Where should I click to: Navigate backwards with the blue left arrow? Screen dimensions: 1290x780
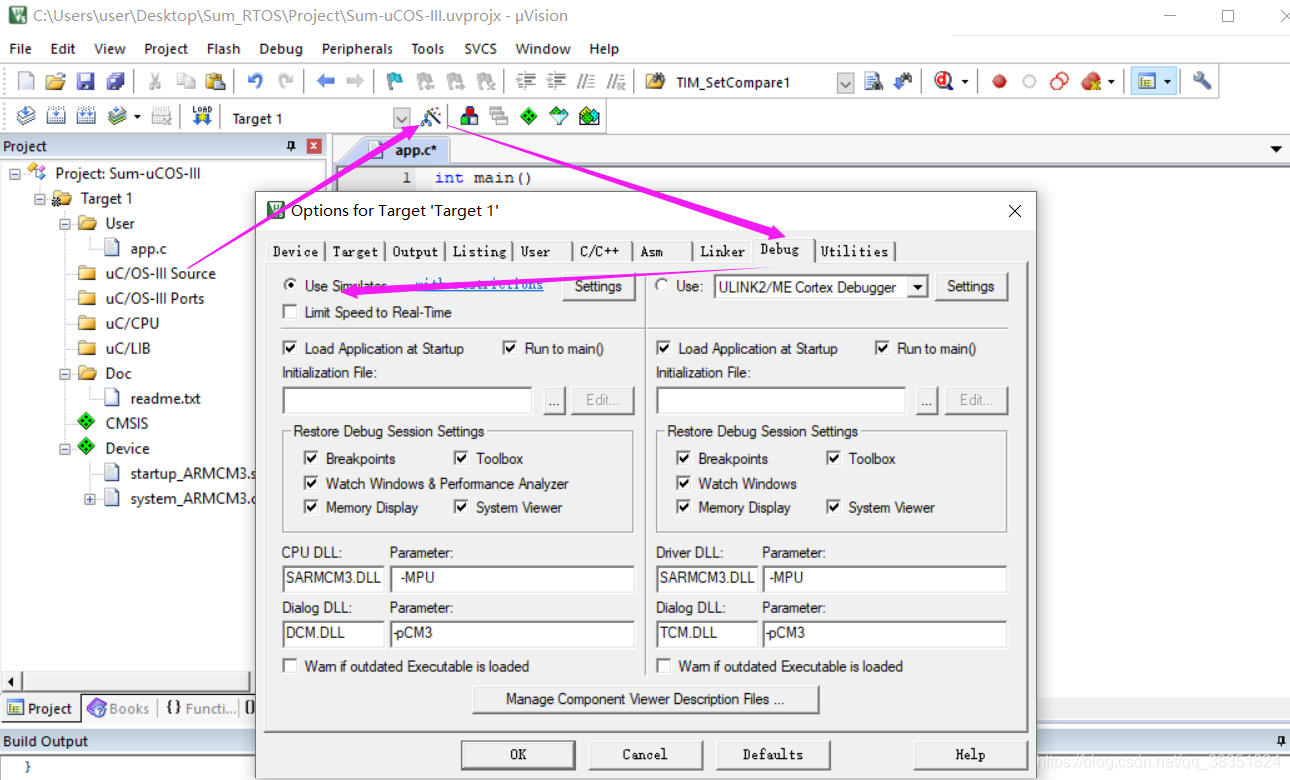point(325,82)
